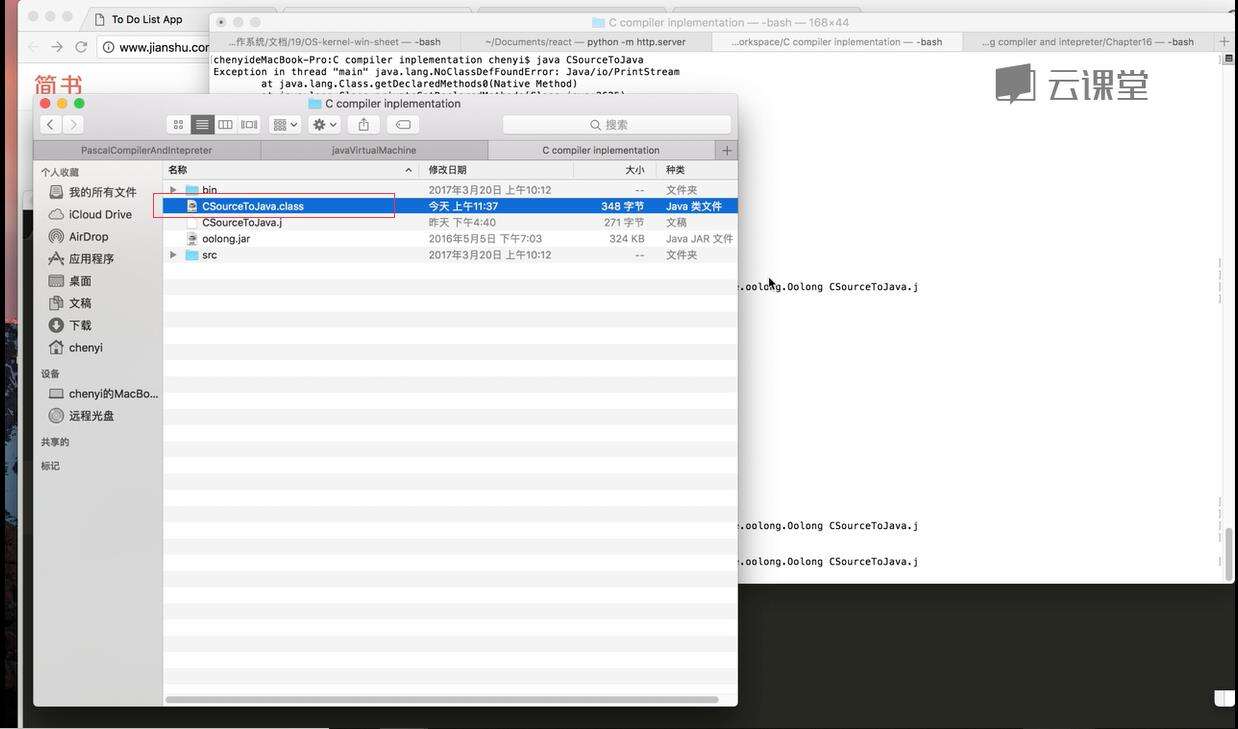Go back in Finder

pos(50,125)
